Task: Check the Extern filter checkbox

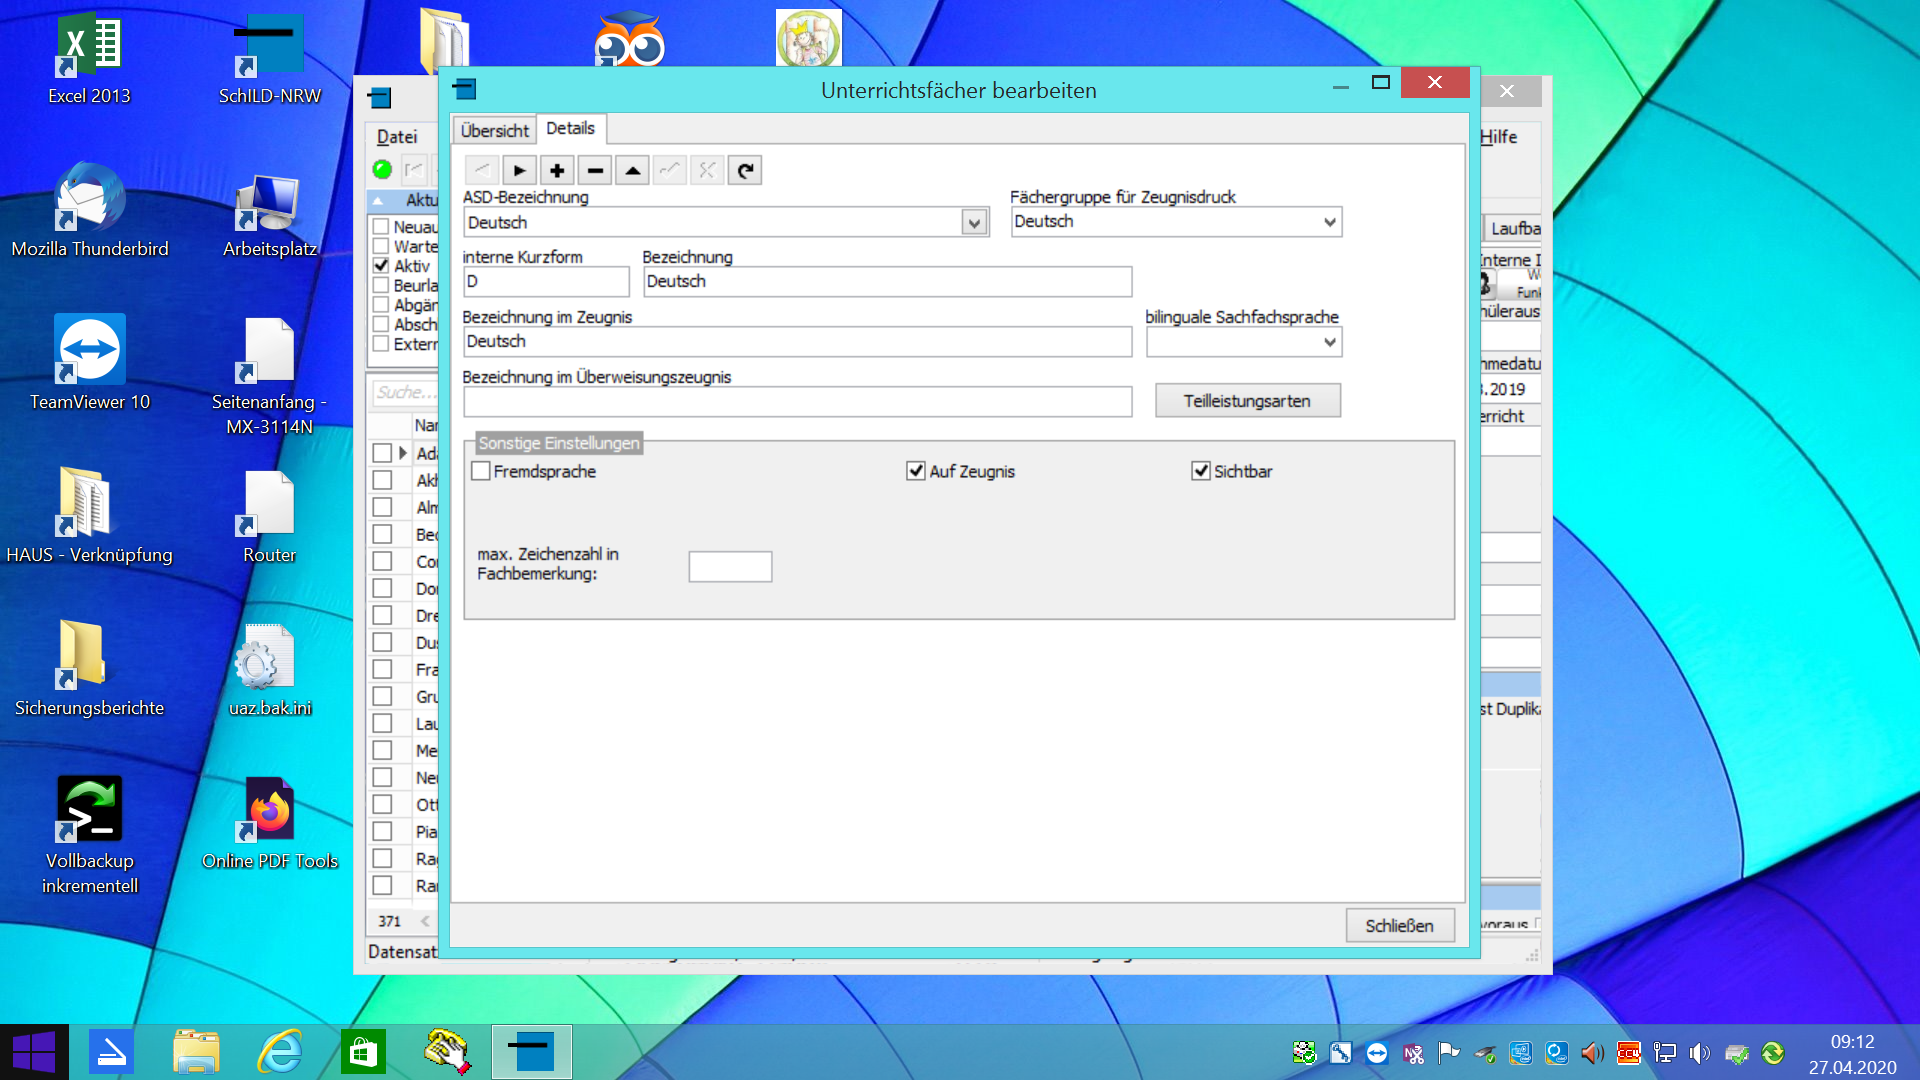Action: pyautogui.click(x=381, y=344)
